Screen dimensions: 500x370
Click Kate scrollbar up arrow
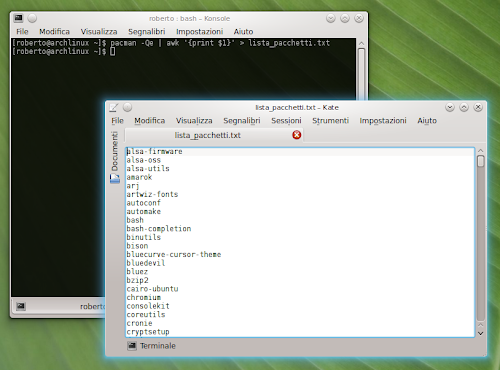pyautogui.click(x=480, y=151)
